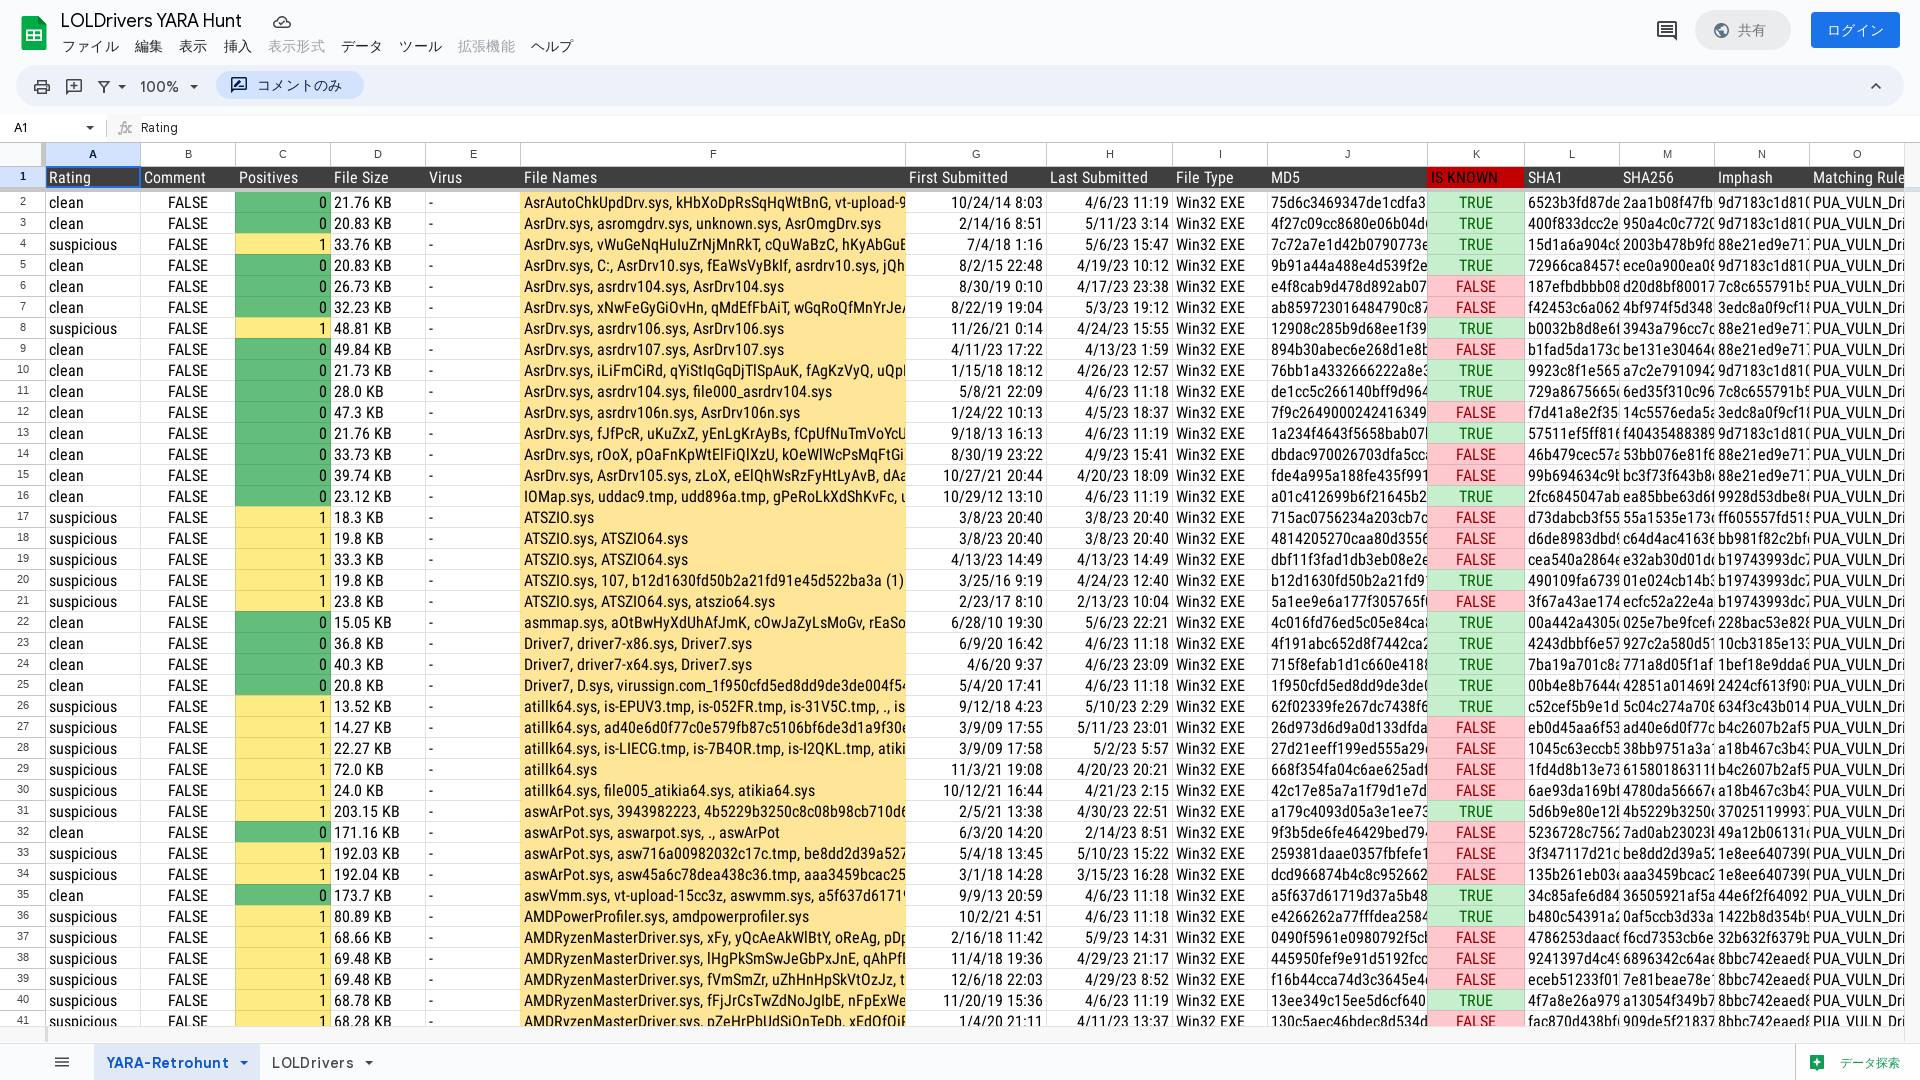Print the spreadsheet with the printer icon
Viewport: 1920px width, 1080px height.
[x=42, y=87]
